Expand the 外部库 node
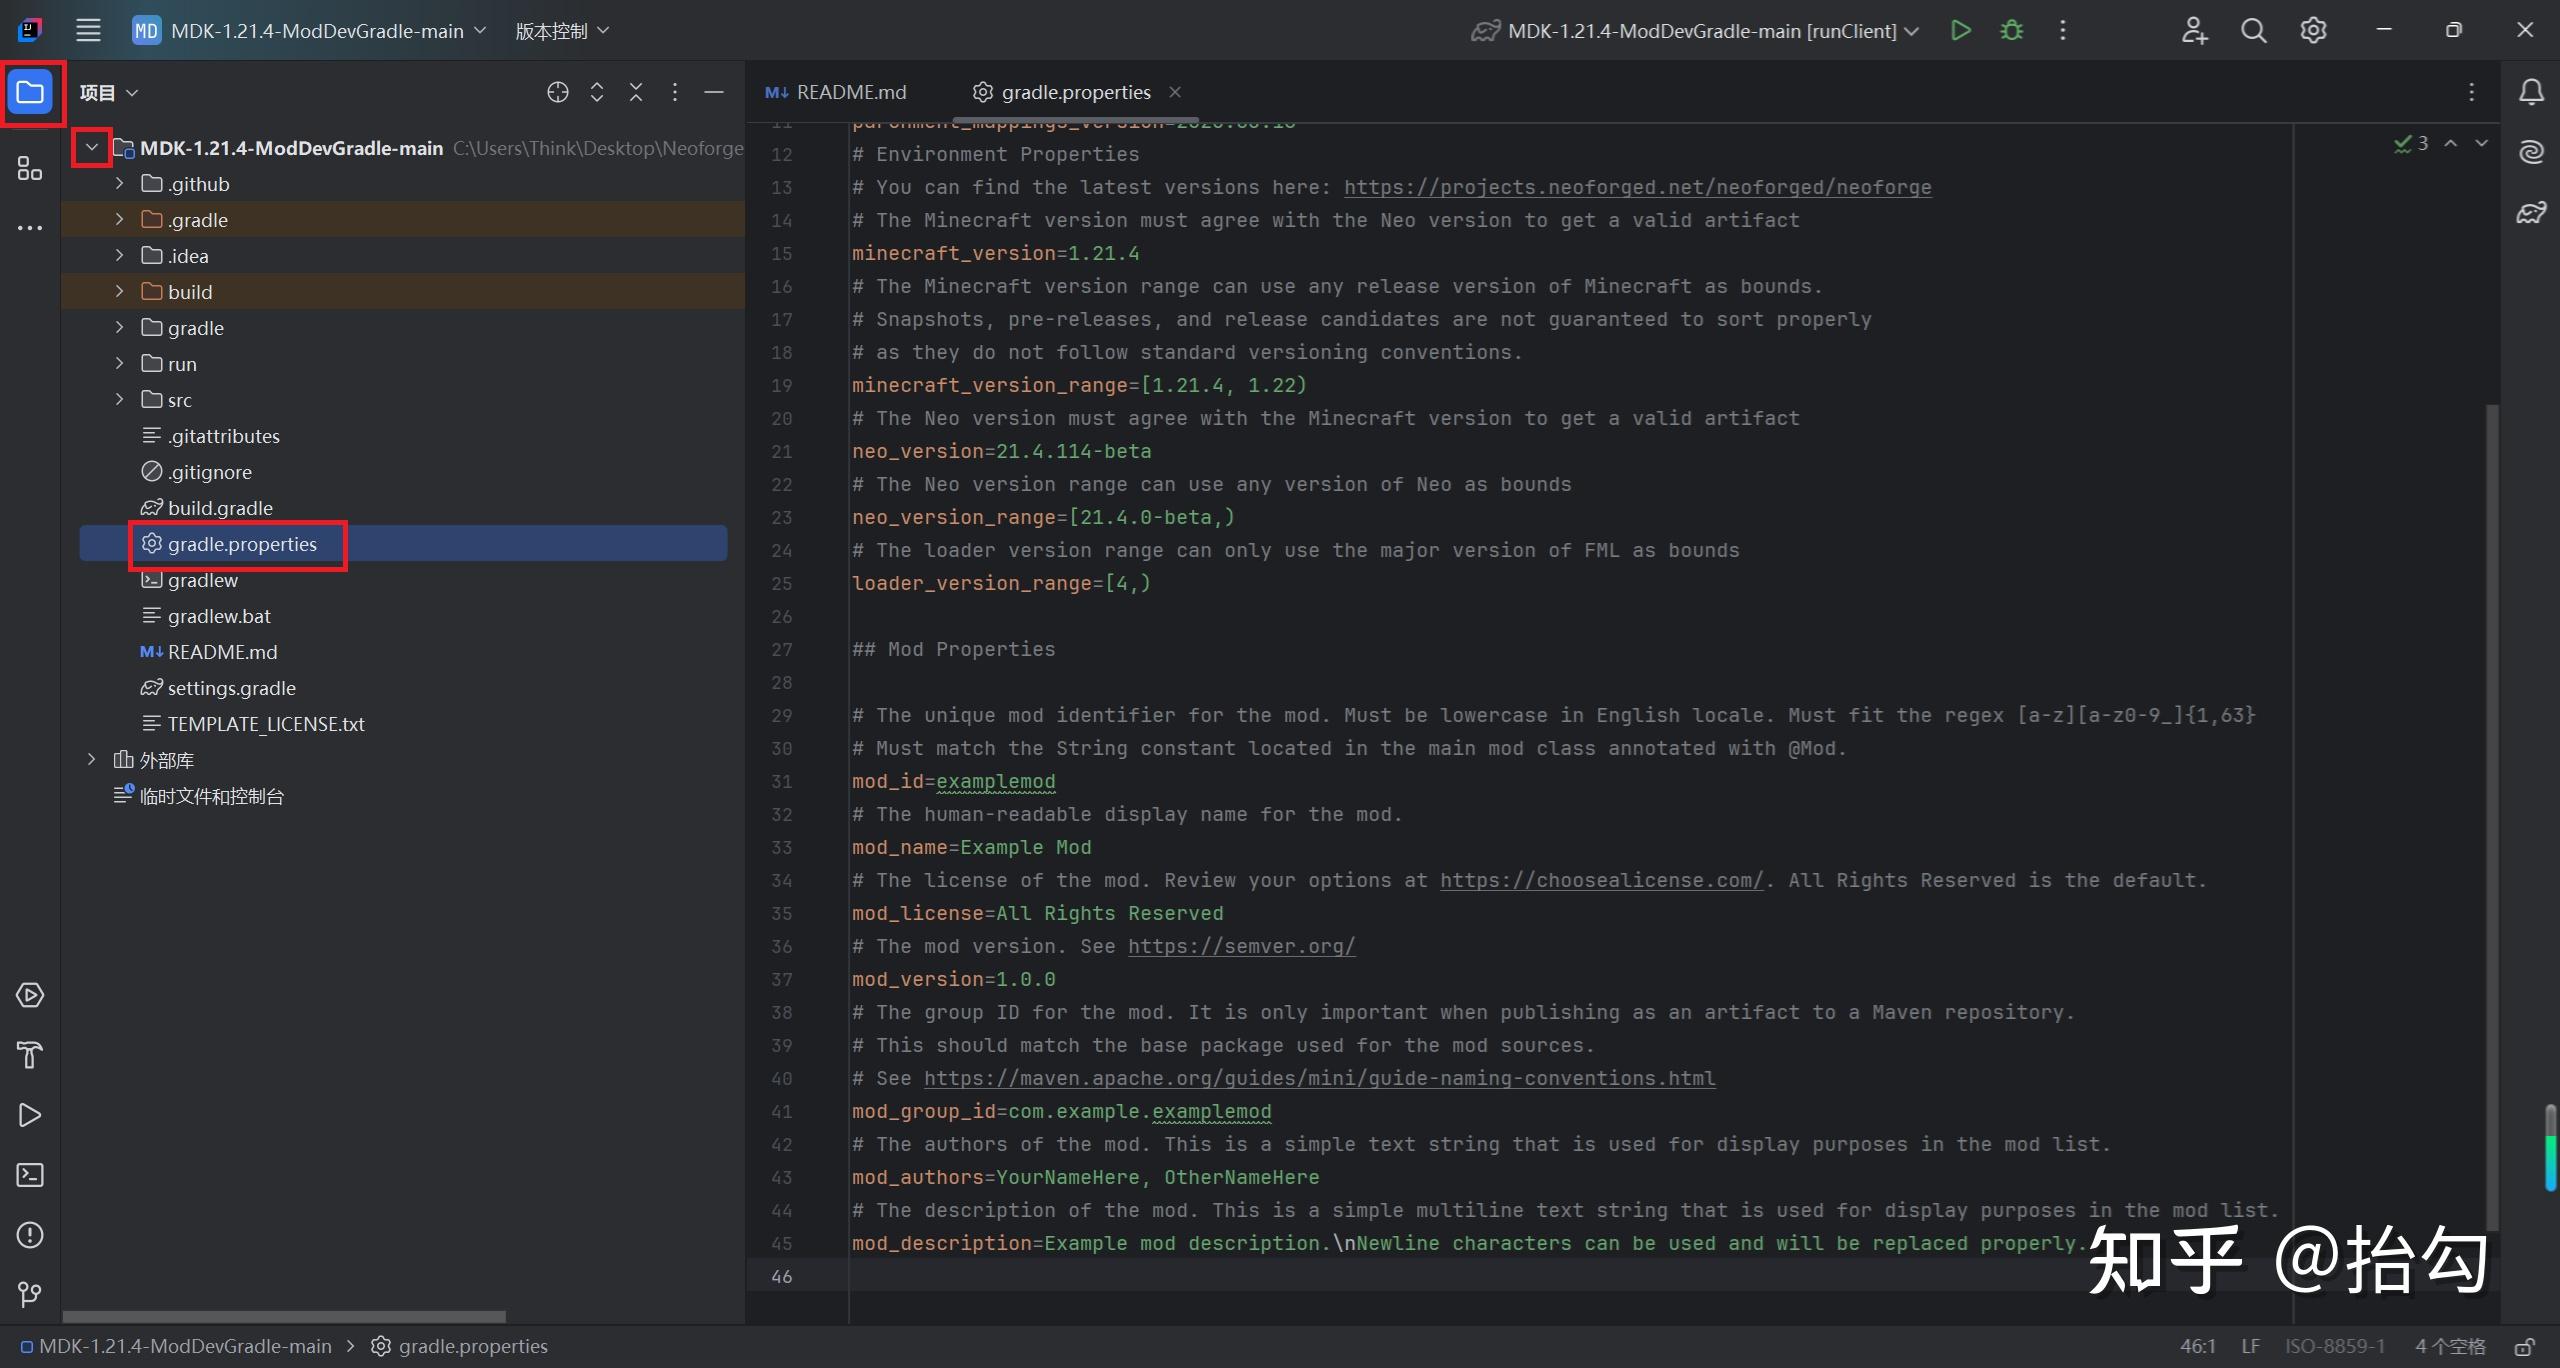2560x1368 pixels. [x=91, y=760]
